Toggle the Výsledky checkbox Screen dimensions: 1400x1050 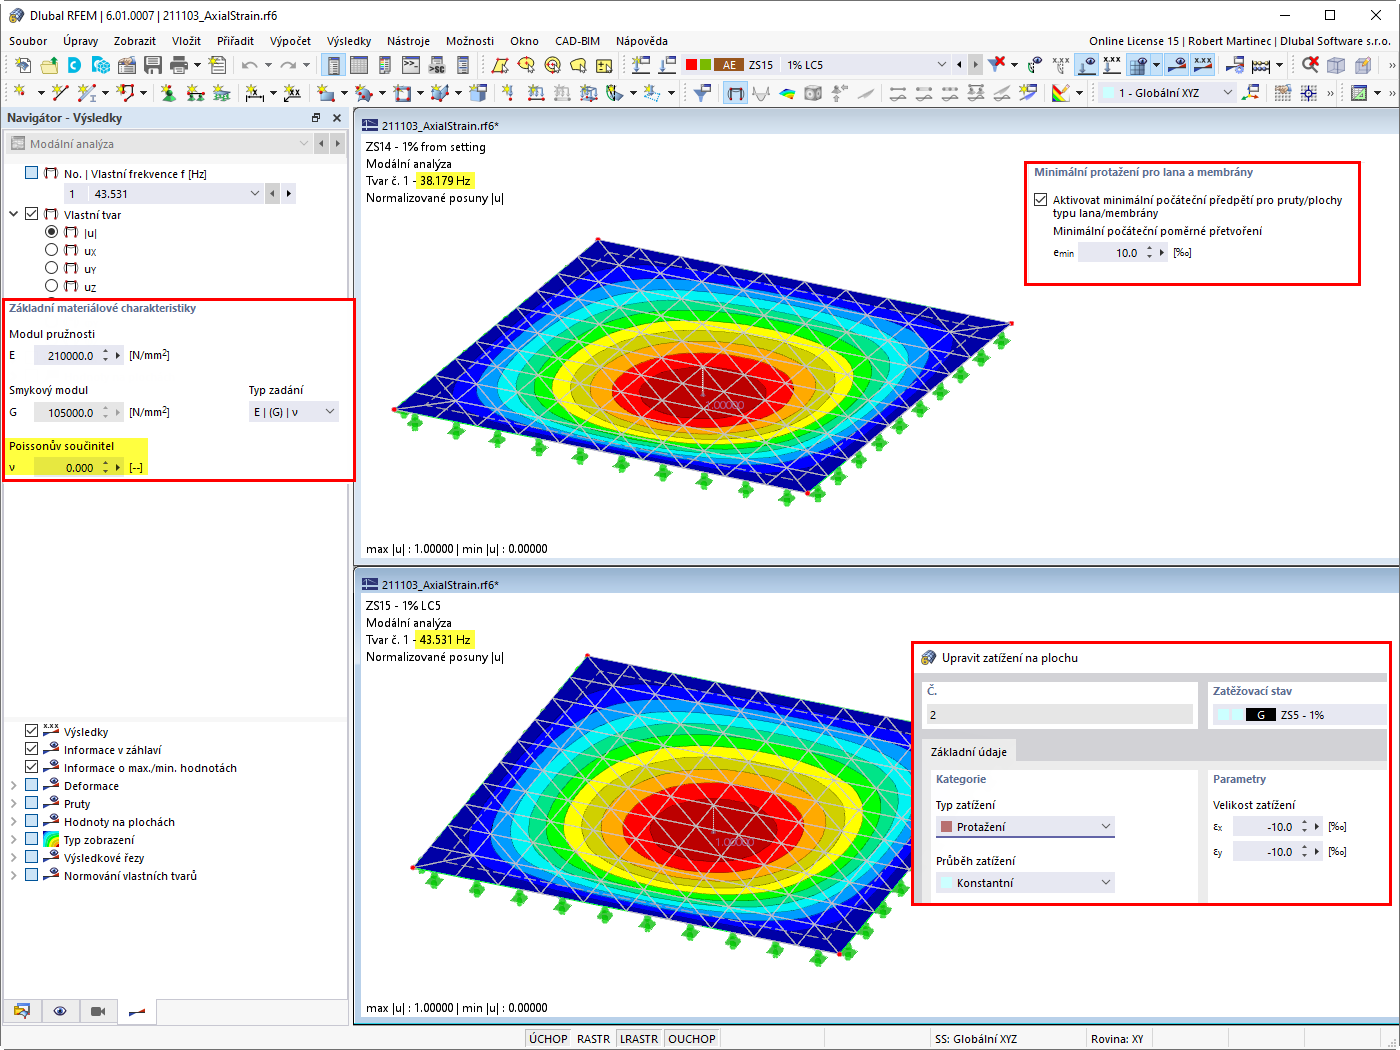pos(32,731)
